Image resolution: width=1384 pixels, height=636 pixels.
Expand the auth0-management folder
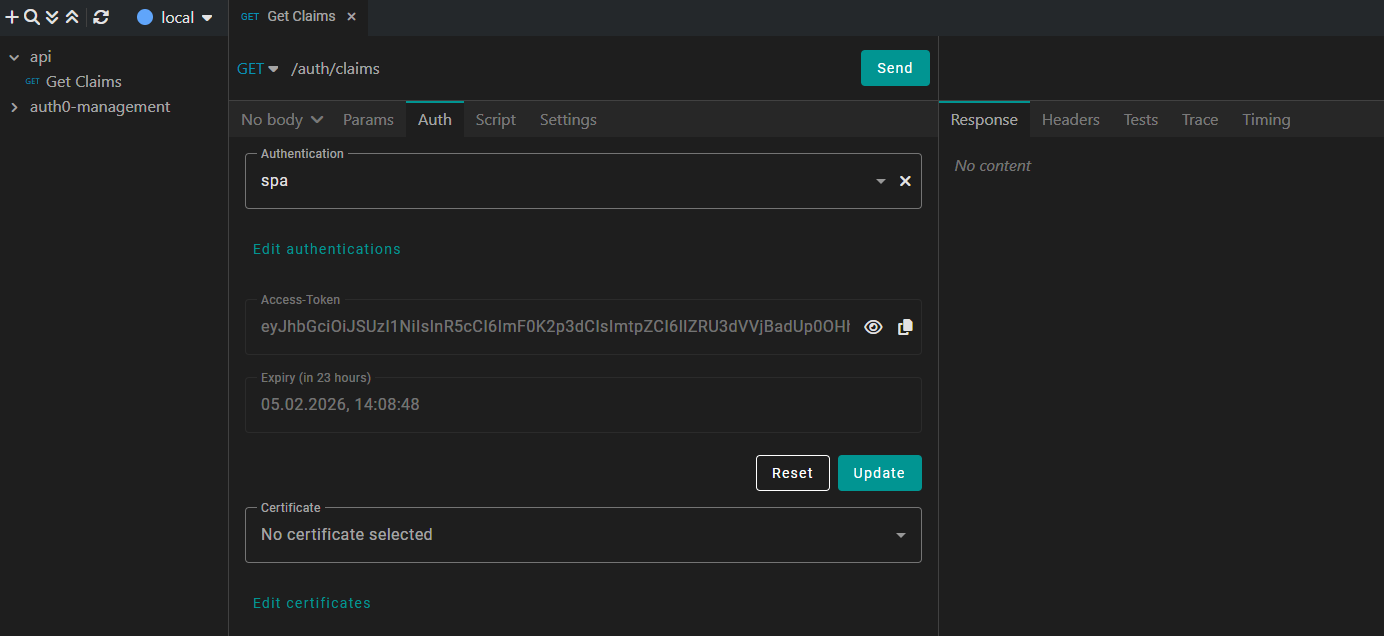coord(14,107)
